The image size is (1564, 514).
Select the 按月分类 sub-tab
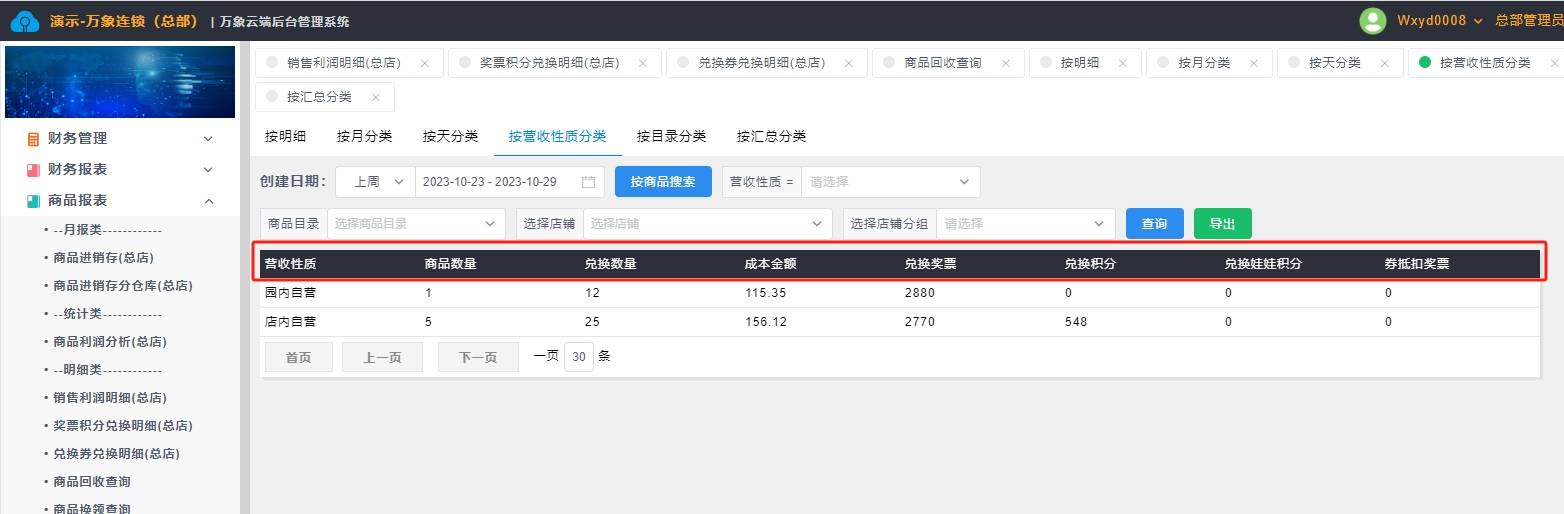click(x=364, y=136)
